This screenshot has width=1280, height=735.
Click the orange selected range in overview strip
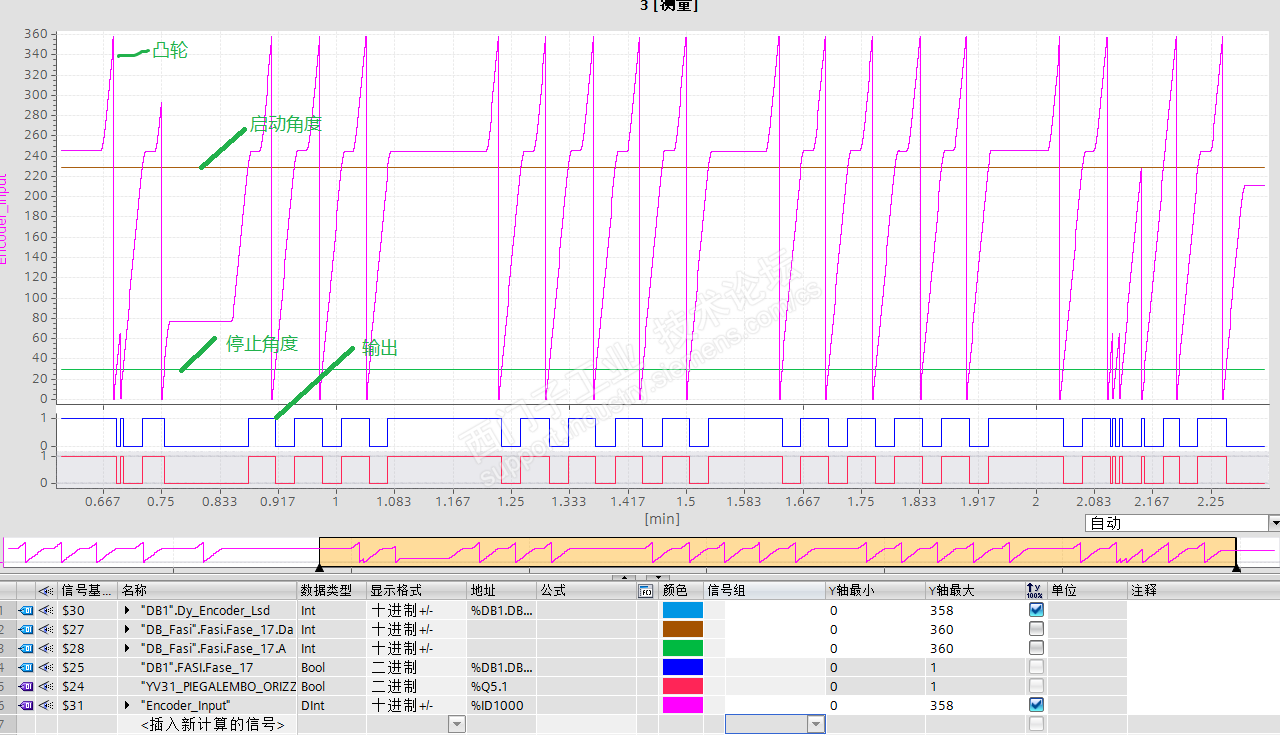(x=777, y=551)
